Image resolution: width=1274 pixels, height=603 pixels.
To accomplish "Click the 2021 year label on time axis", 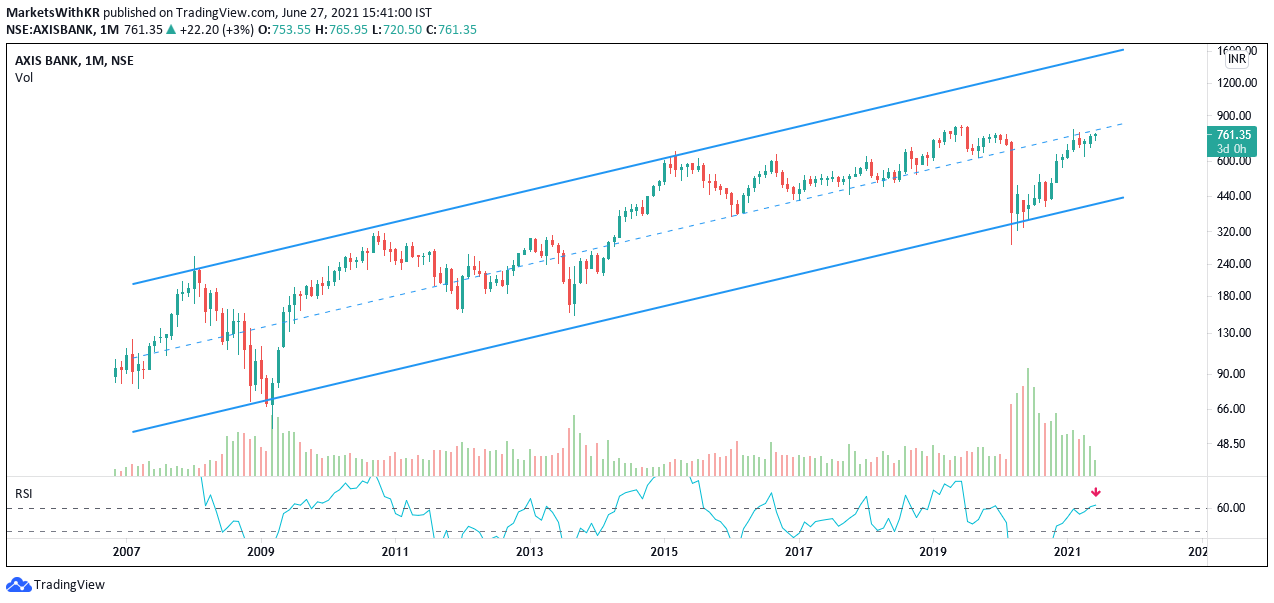I will 1067,551.
